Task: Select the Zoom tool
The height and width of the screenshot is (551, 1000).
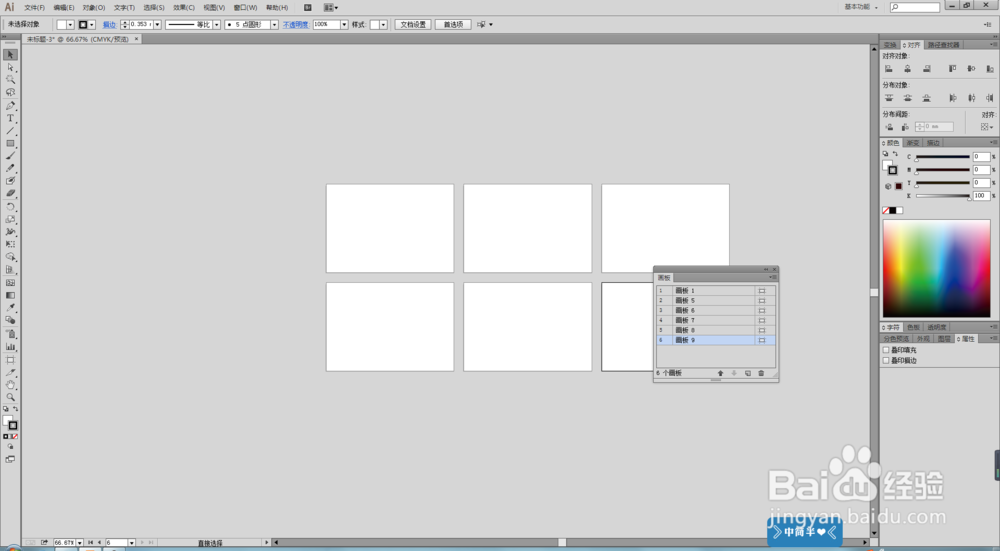Action: (x=10, y=397)
